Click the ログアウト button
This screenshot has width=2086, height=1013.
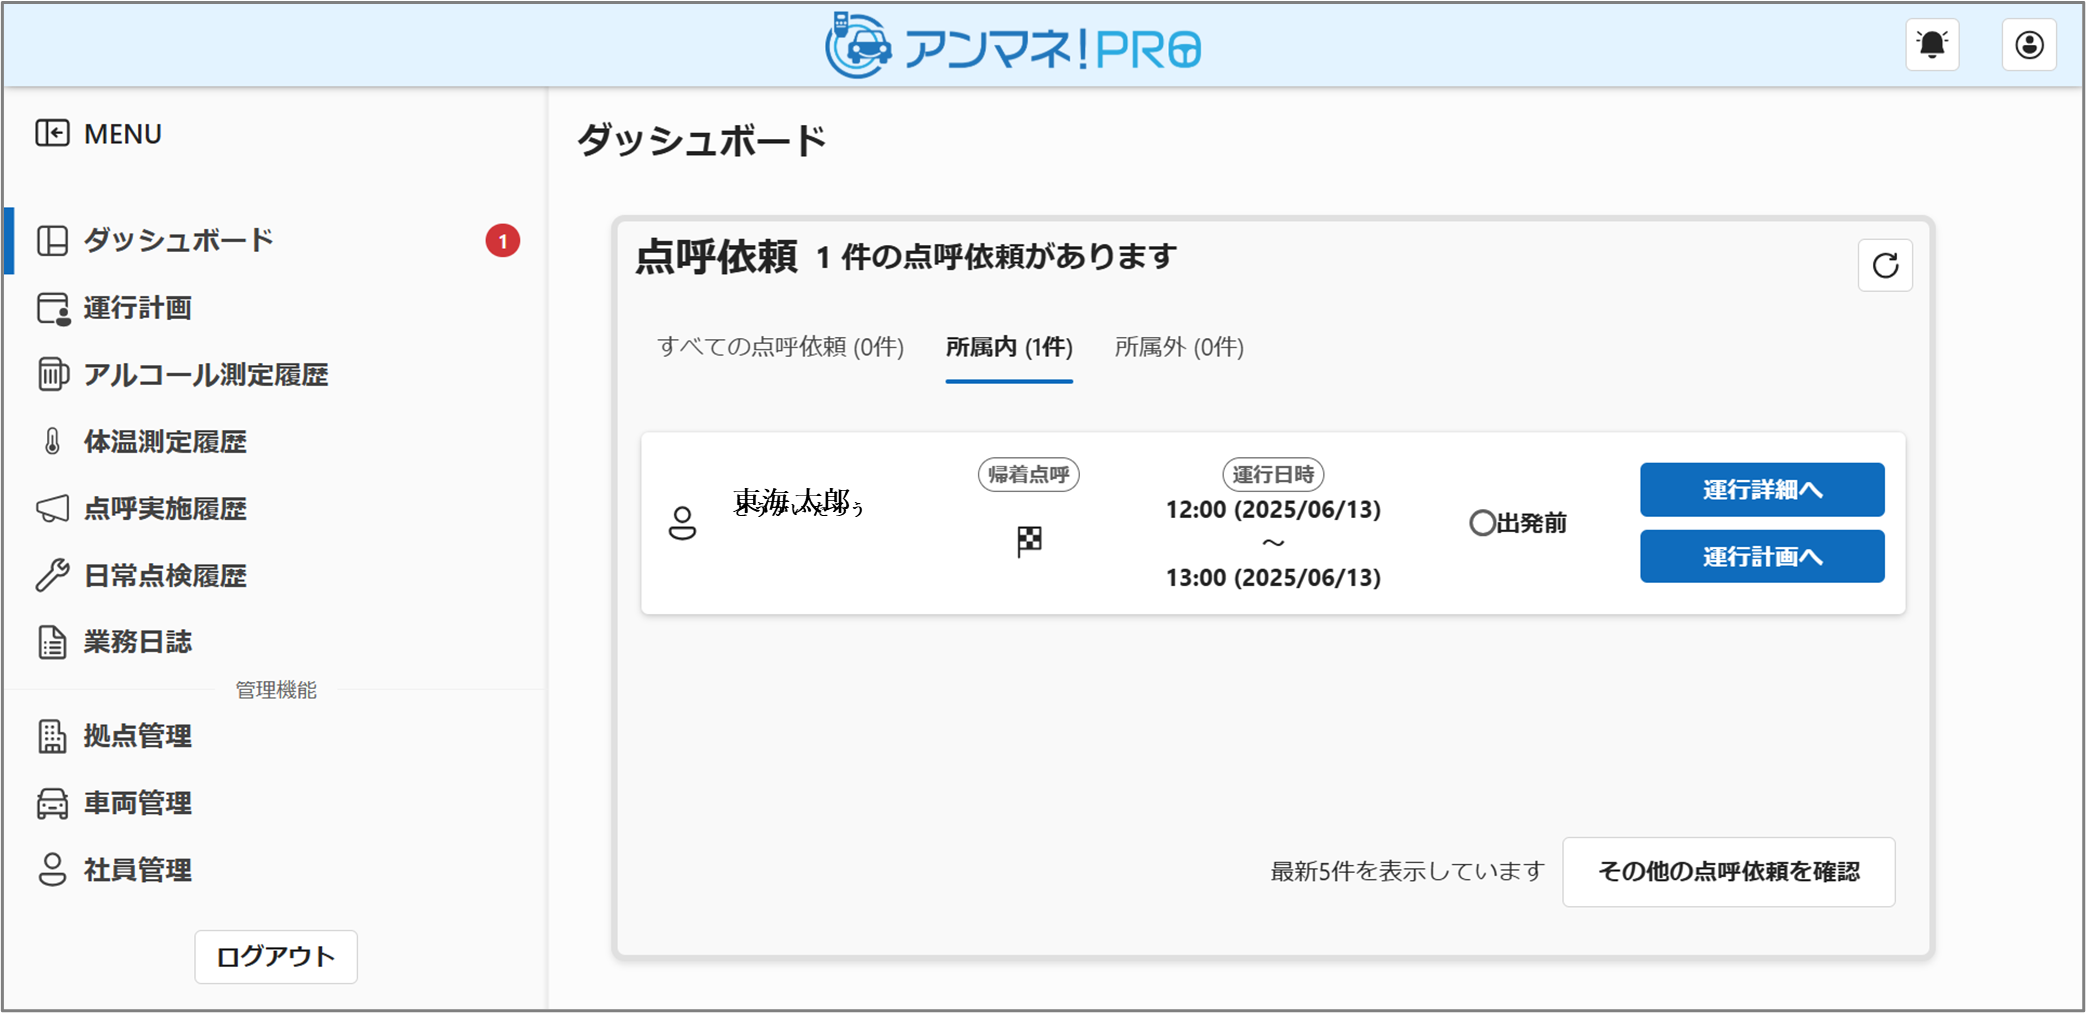click(x=275, y=956)
